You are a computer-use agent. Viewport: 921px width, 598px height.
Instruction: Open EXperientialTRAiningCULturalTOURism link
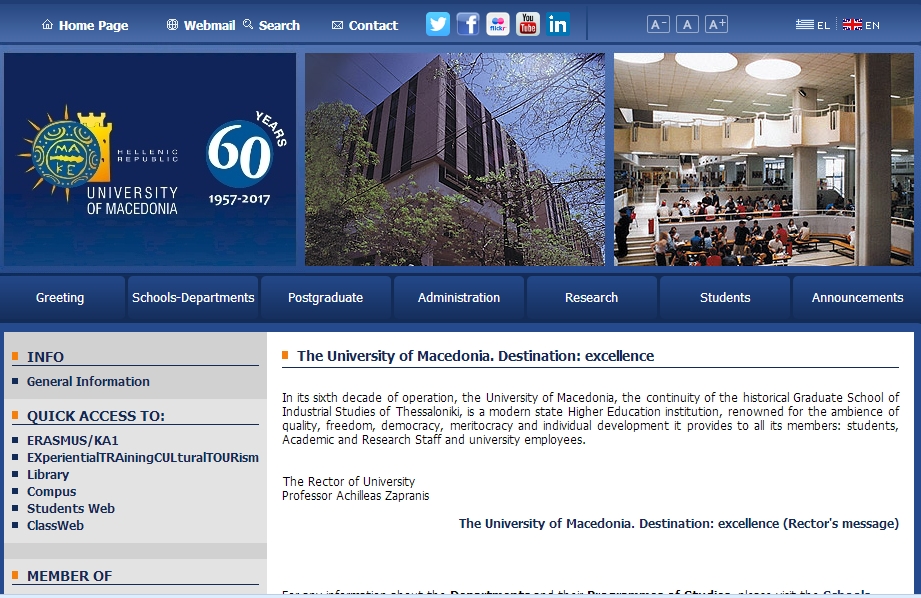(143, 458)
